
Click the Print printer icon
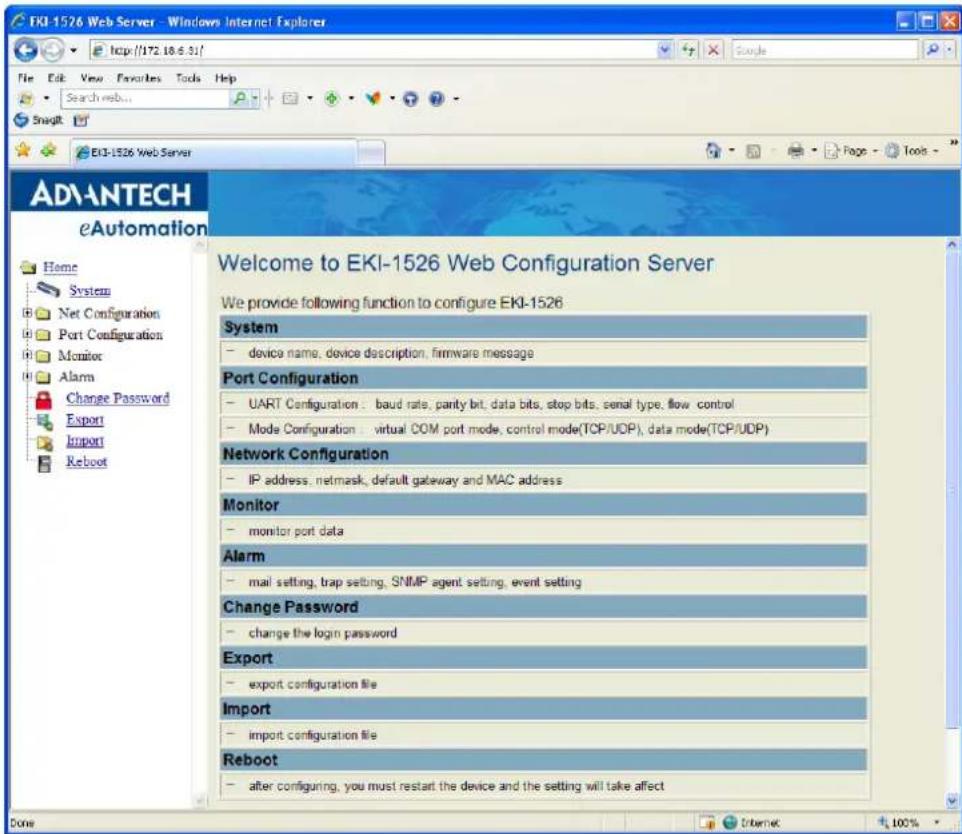click(x=796, y=150)
